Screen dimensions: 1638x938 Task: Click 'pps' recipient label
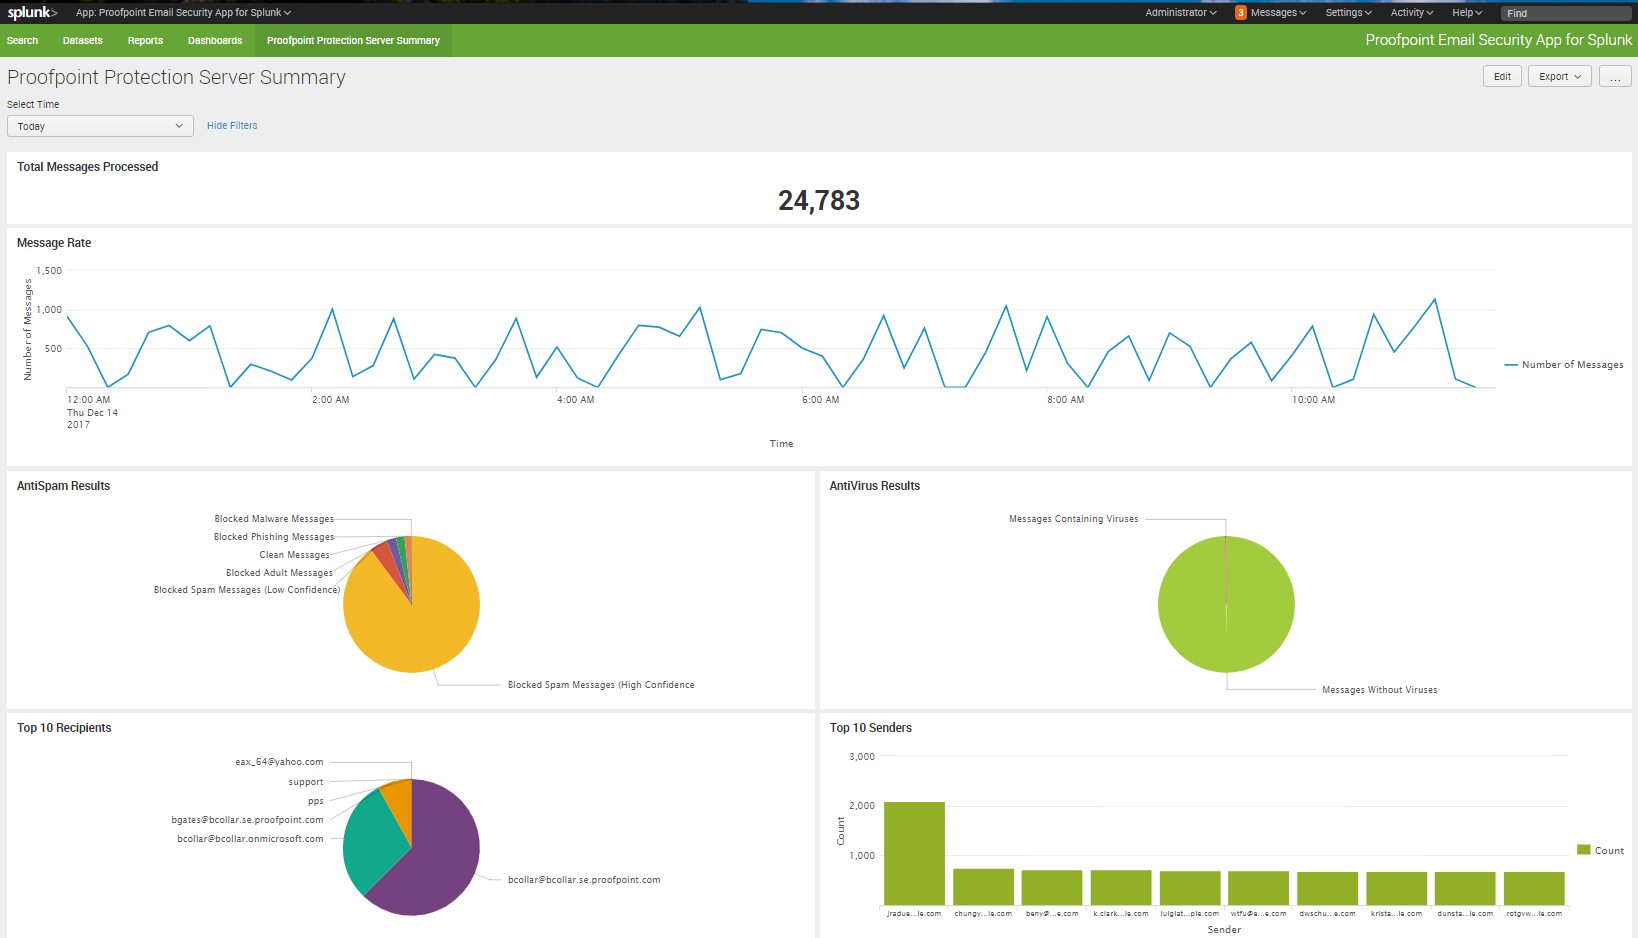pos(316,801)
